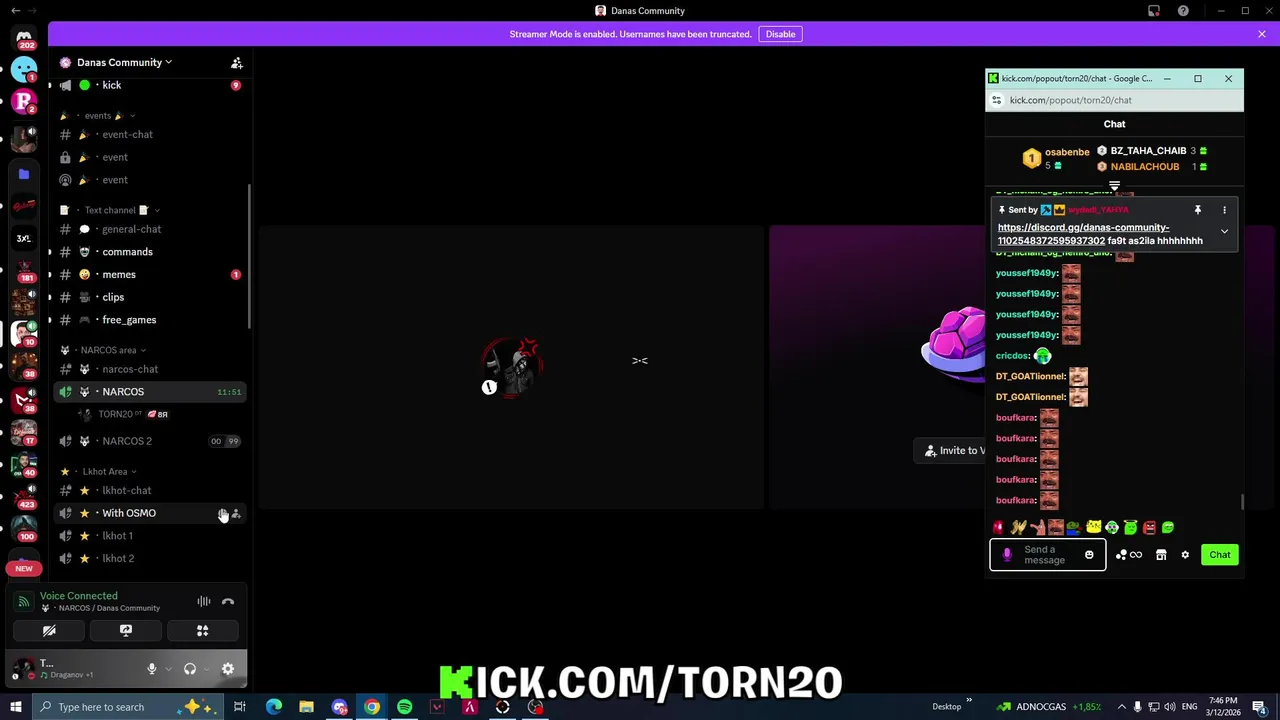Unpin the pinned message in Kick chat
The width and height of the screenshot is (1280, 720).
pos(1197,210)
